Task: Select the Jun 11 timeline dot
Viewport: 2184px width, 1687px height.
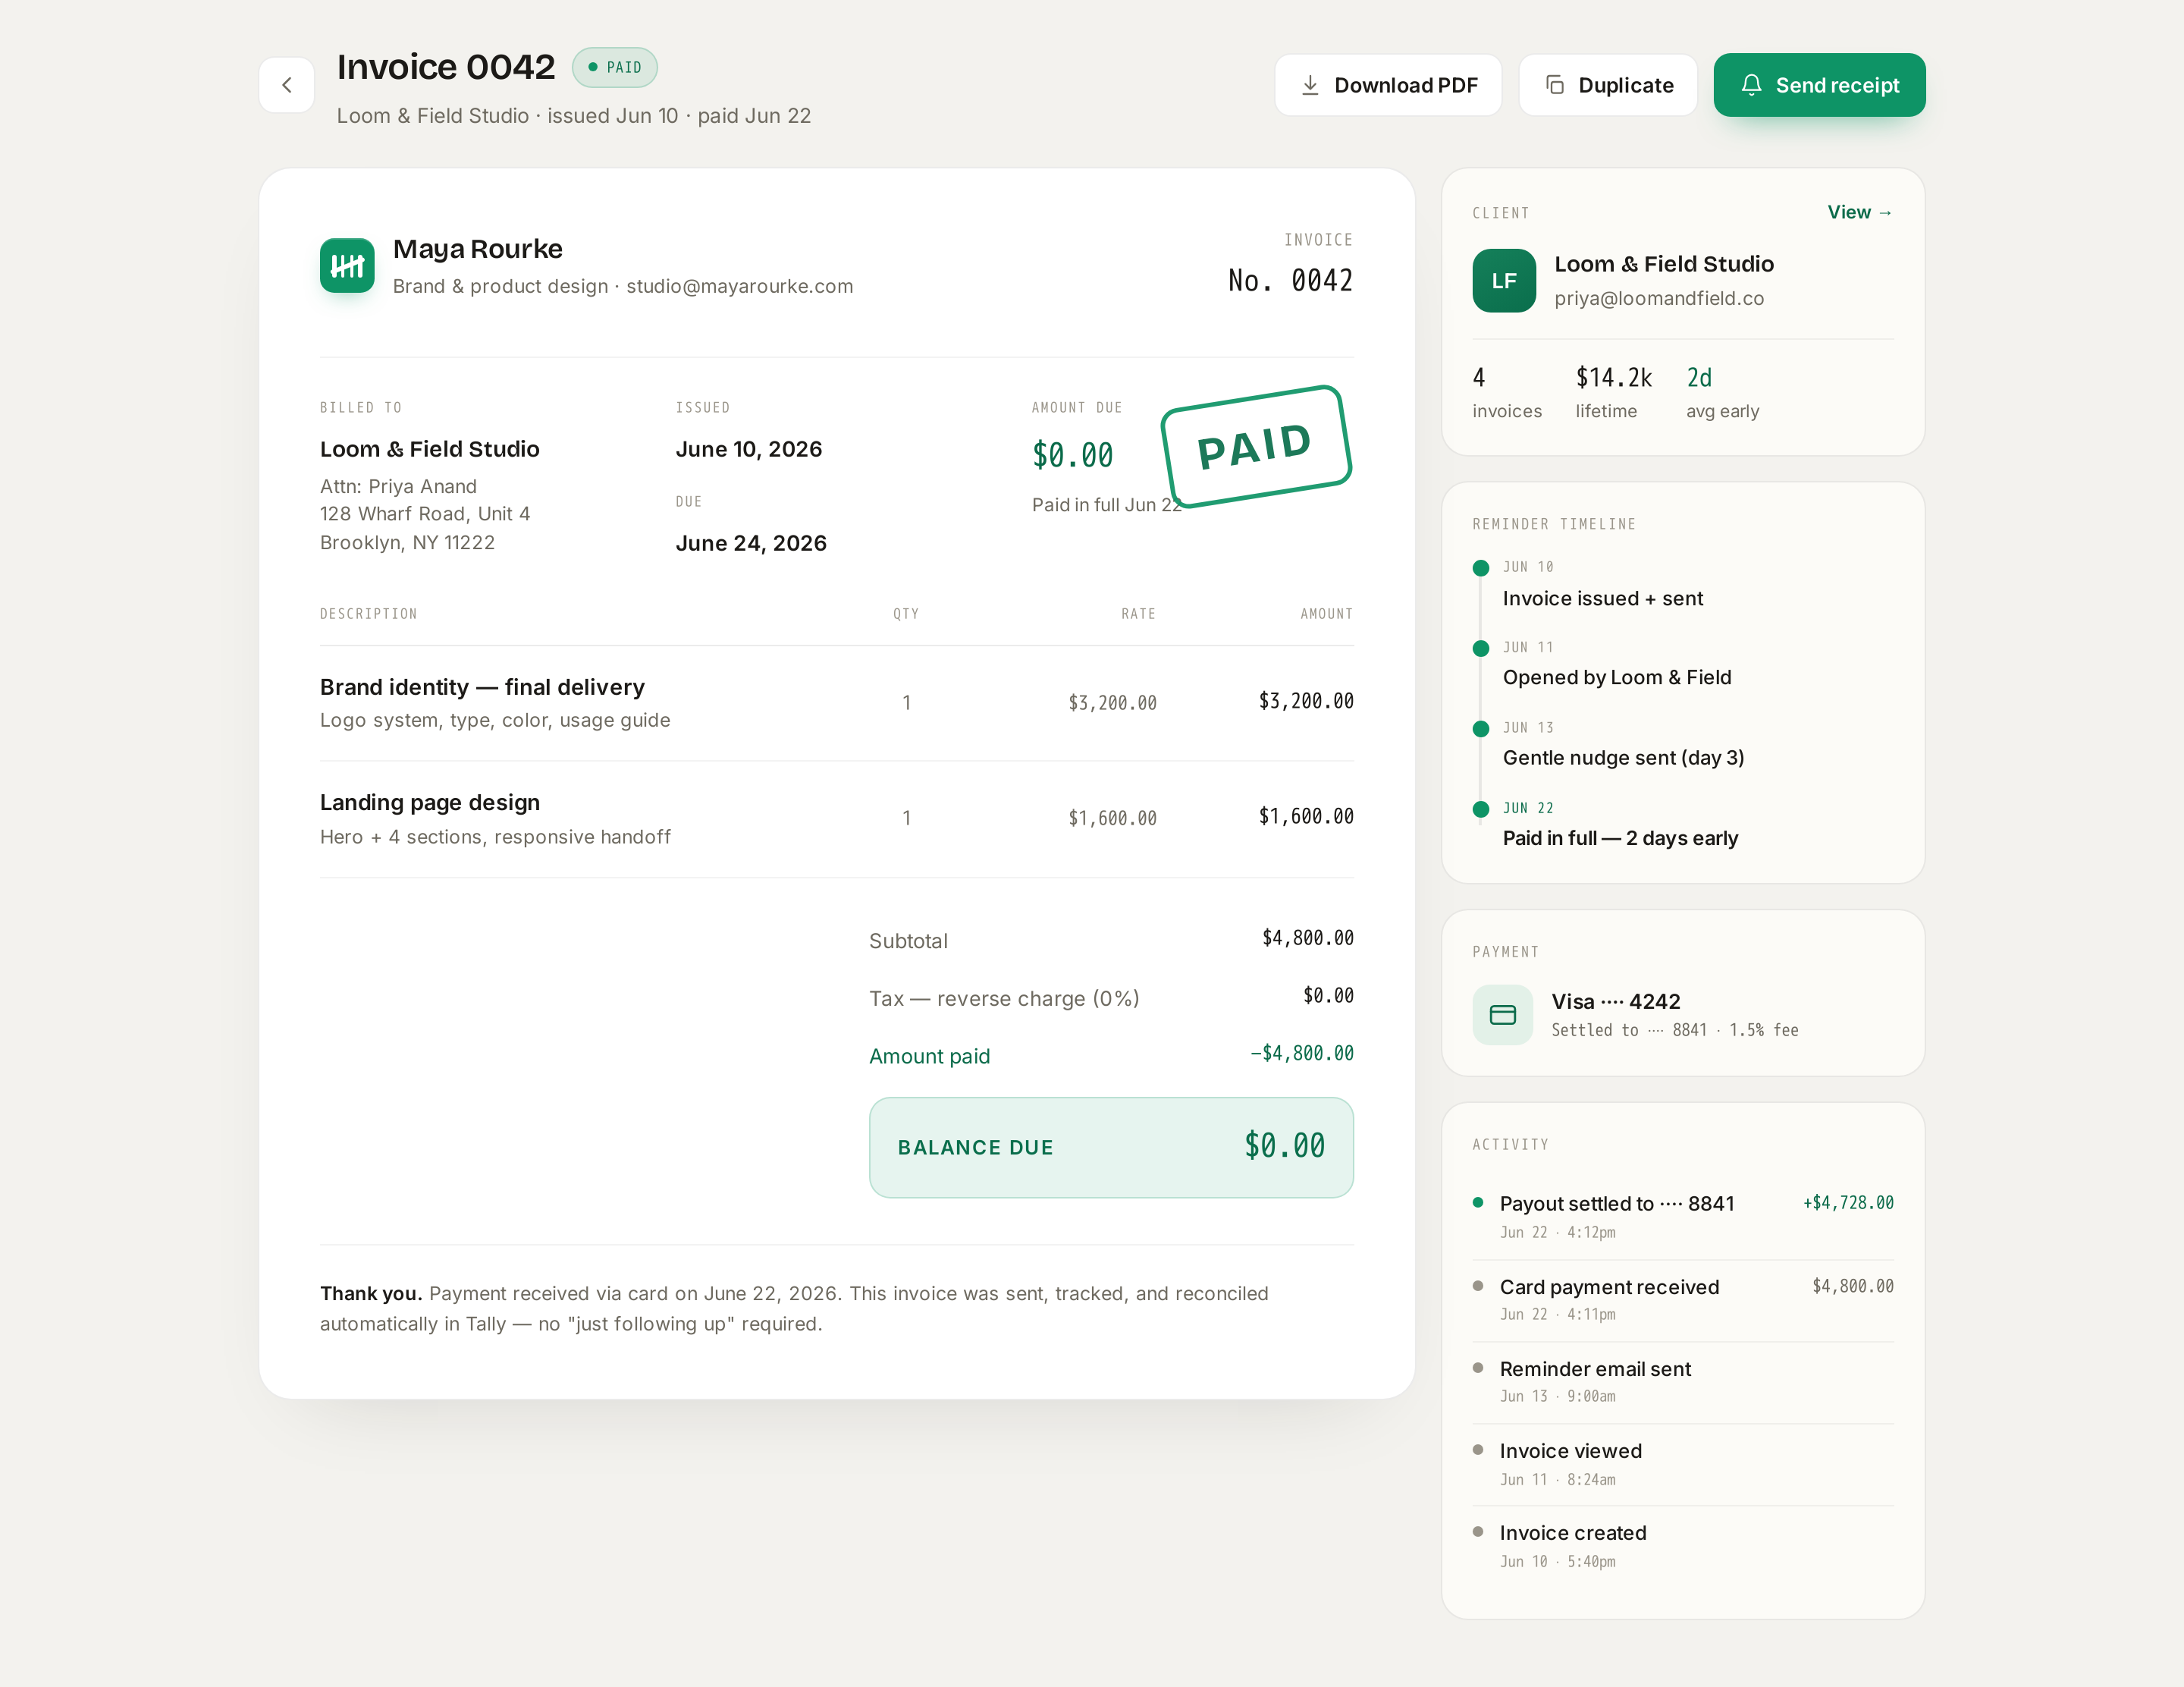Action: pos(1481,648)
